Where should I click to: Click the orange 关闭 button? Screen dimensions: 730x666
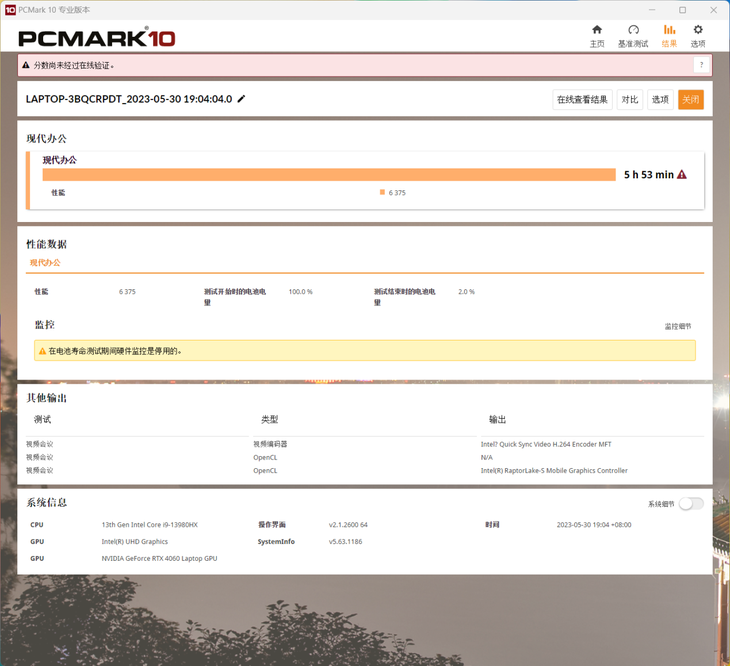coord(690,100)
